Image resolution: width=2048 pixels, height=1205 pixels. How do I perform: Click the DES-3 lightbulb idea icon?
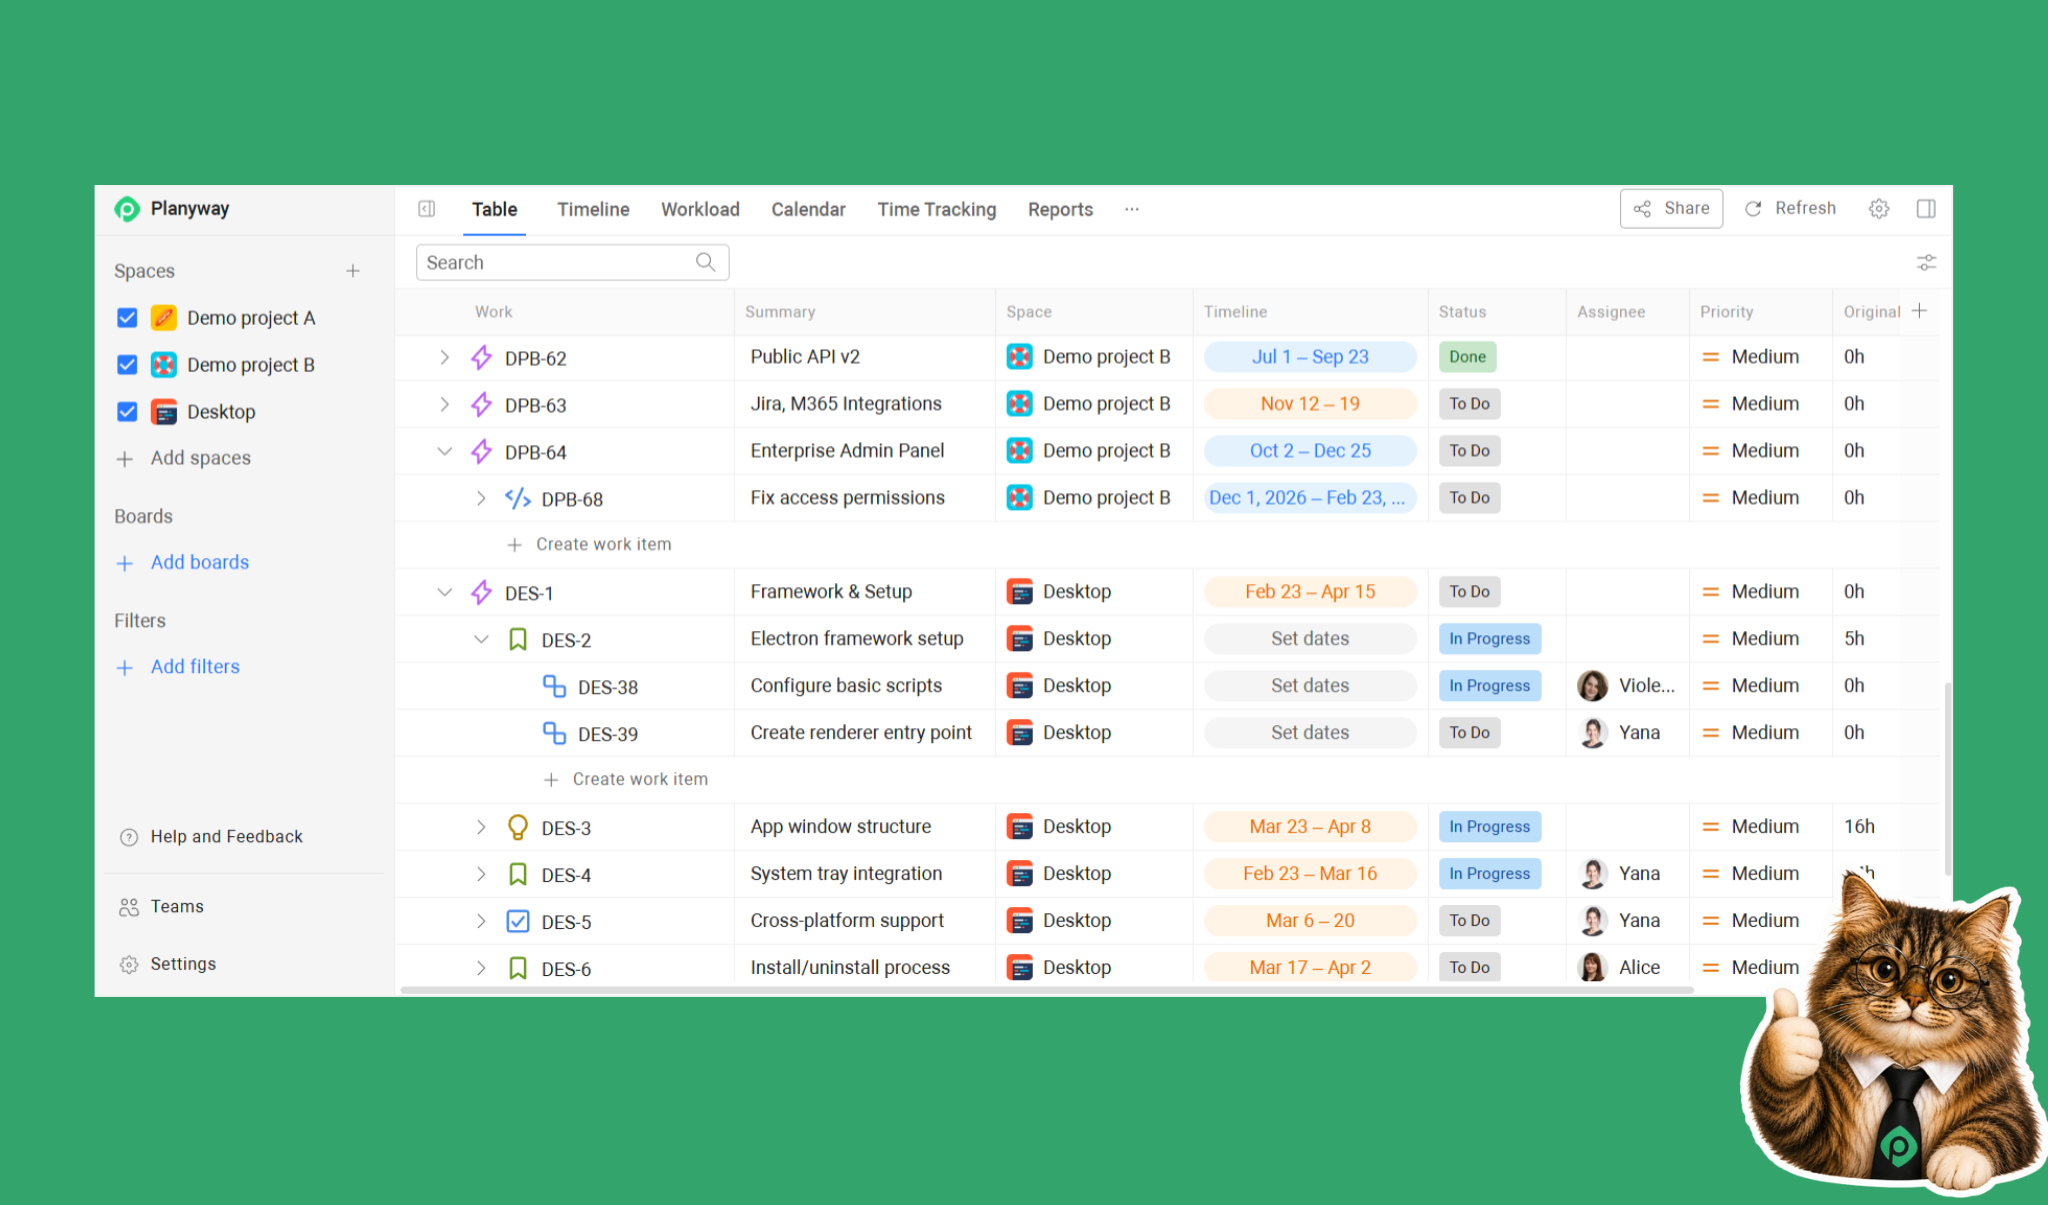(518, 827)
